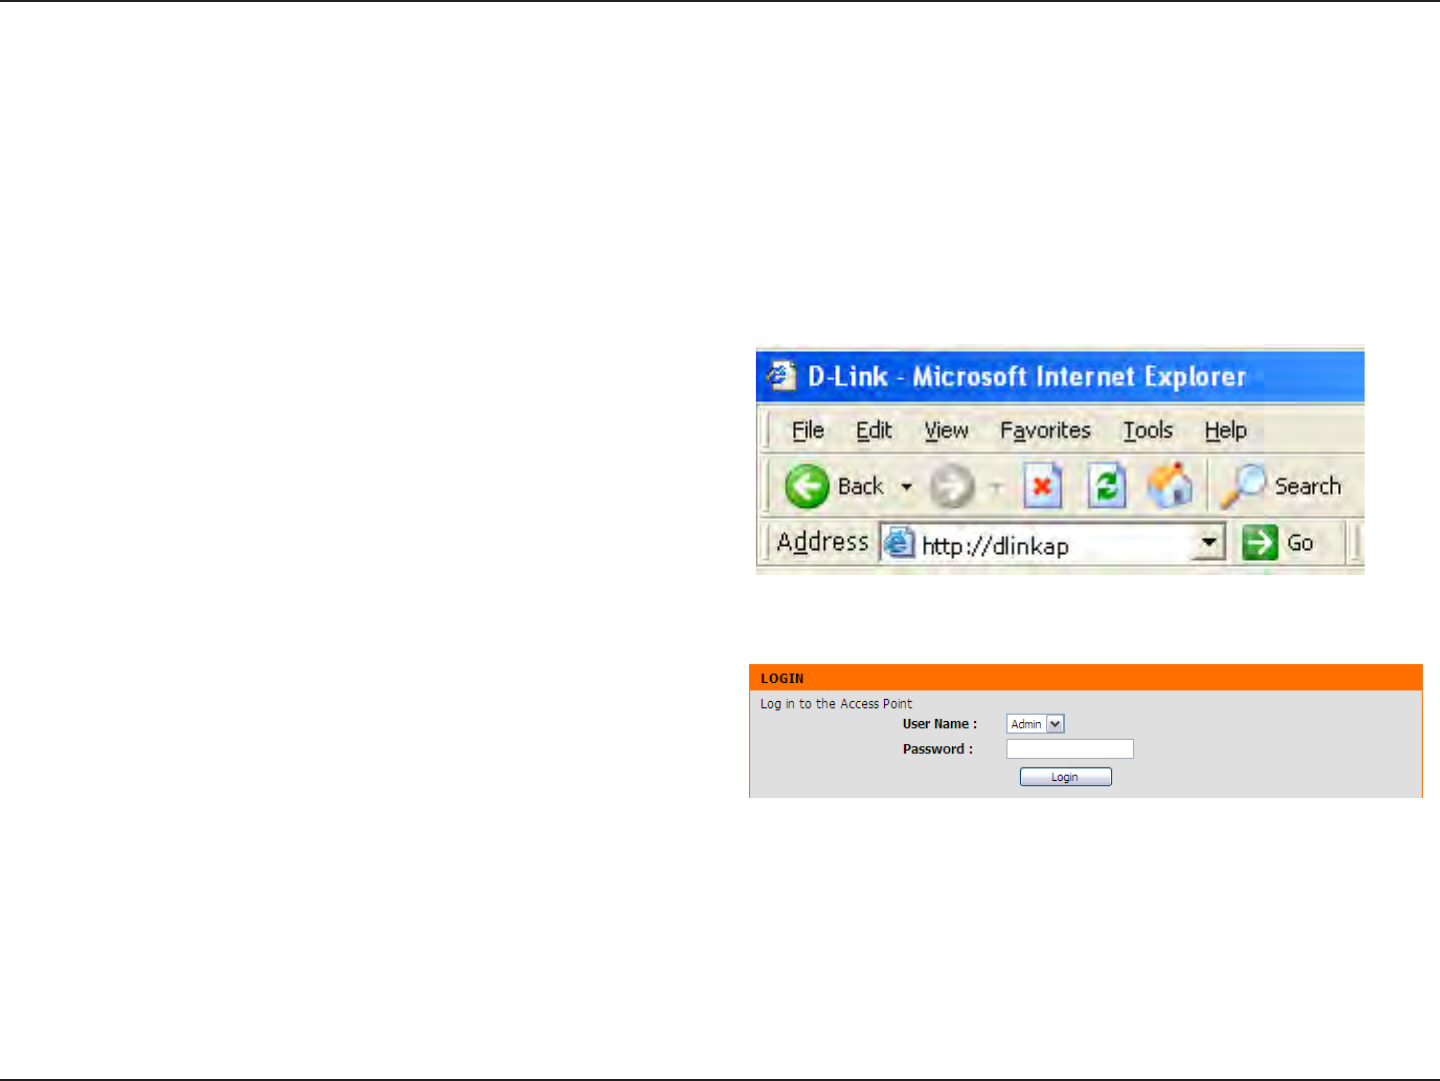Click the greyed Forward arrow icon

pyautogui.click(x=951, y=487)
